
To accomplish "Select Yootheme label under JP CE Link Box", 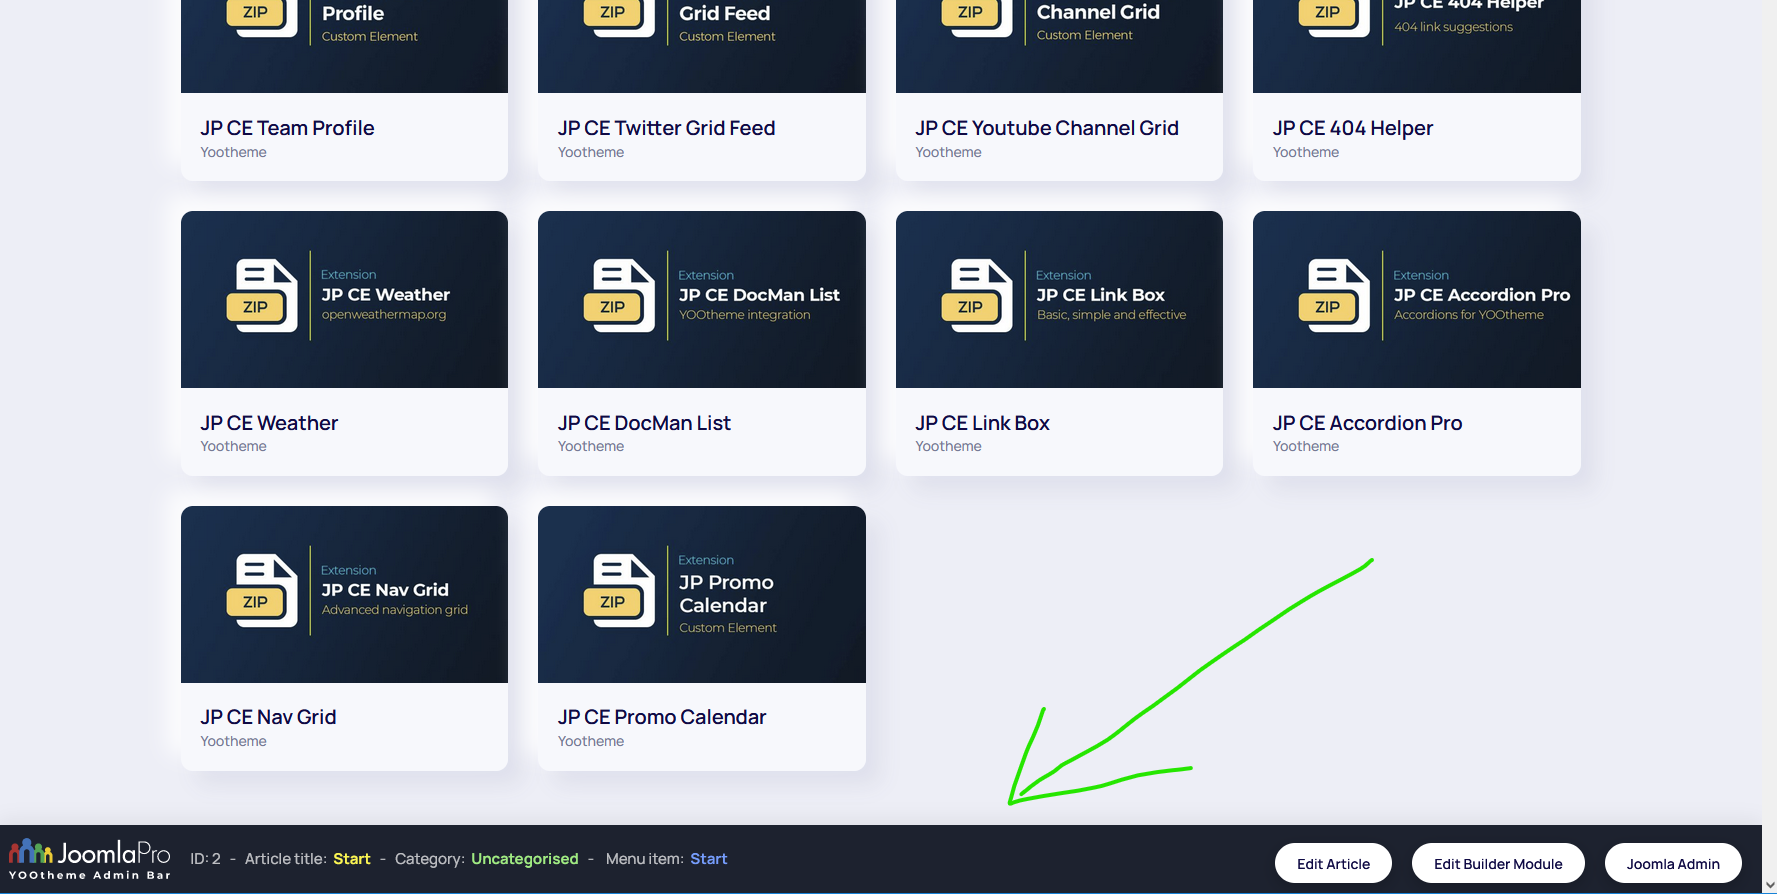I will [948, 446].
